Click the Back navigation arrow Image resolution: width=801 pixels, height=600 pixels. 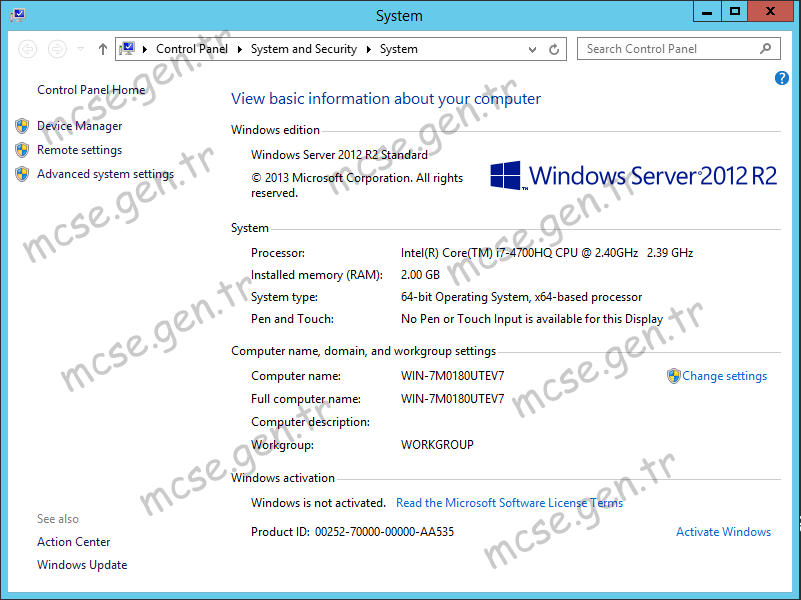28,49
